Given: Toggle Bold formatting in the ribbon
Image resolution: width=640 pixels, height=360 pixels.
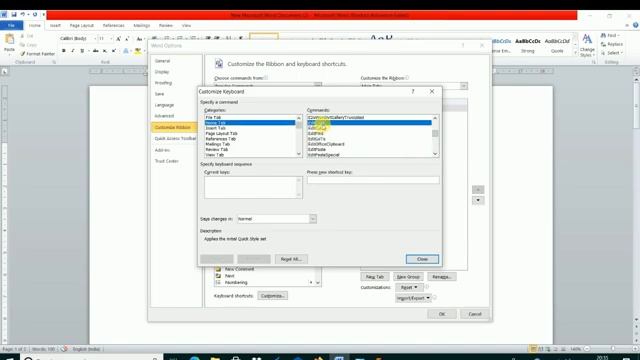Looking at the screenshot, I should coord(64,51).
